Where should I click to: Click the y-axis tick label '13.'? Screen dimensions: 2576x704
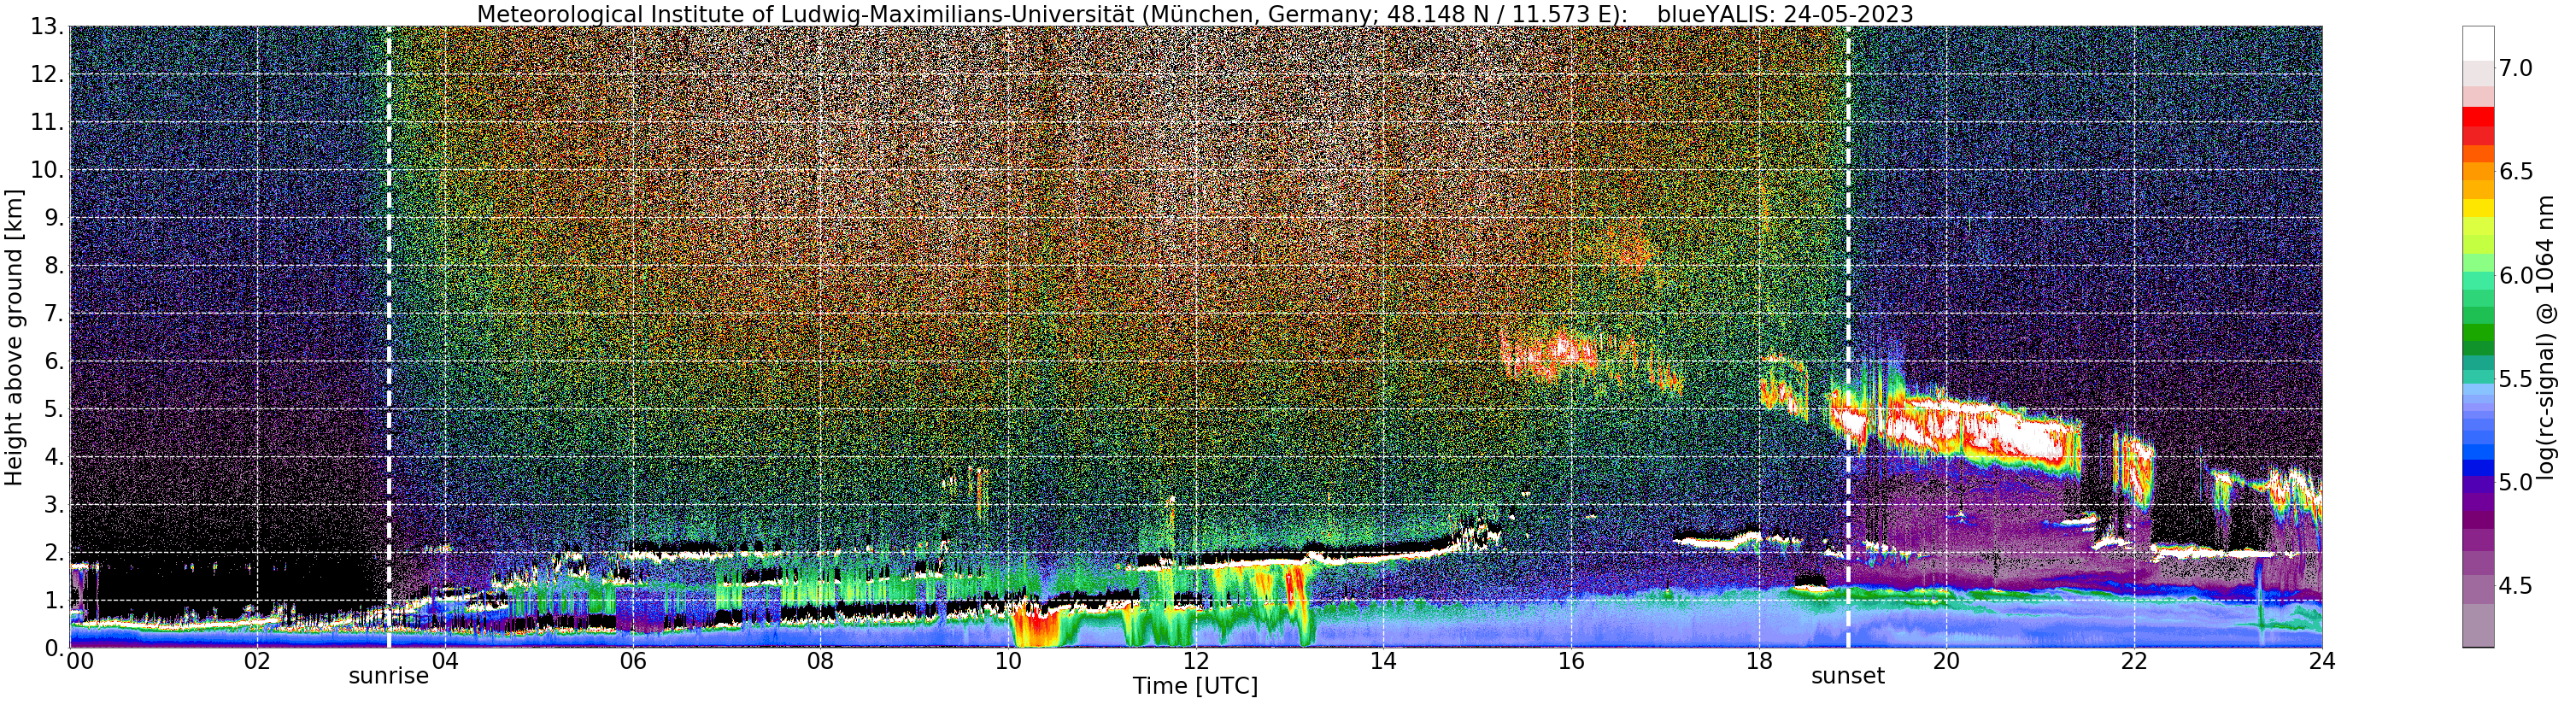[x=48, y=27]
